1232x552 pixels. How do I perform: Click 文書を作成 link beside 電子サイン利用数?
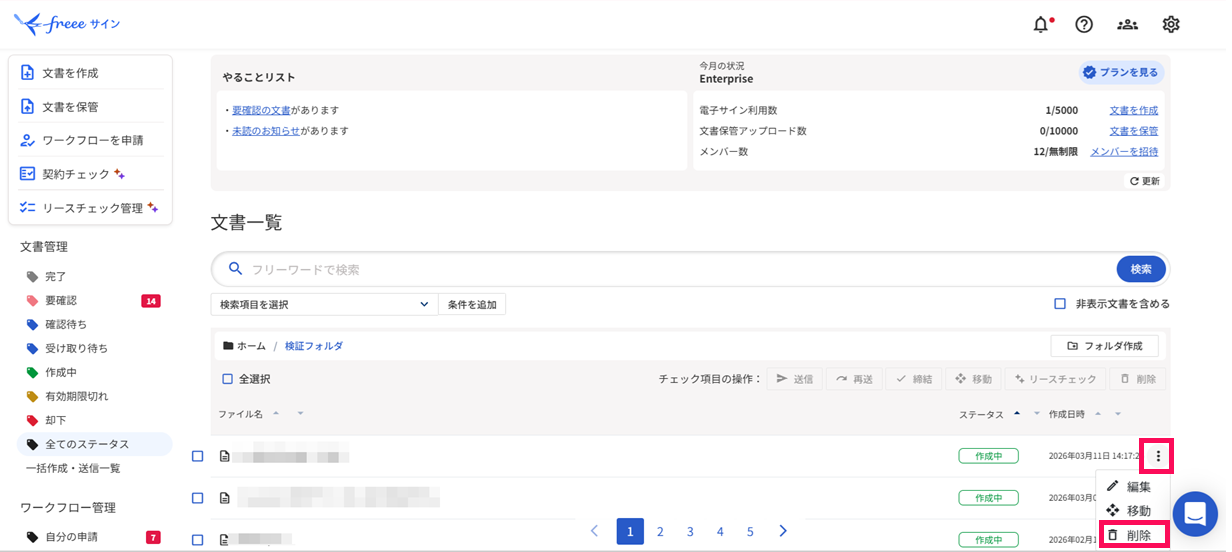1134,110
